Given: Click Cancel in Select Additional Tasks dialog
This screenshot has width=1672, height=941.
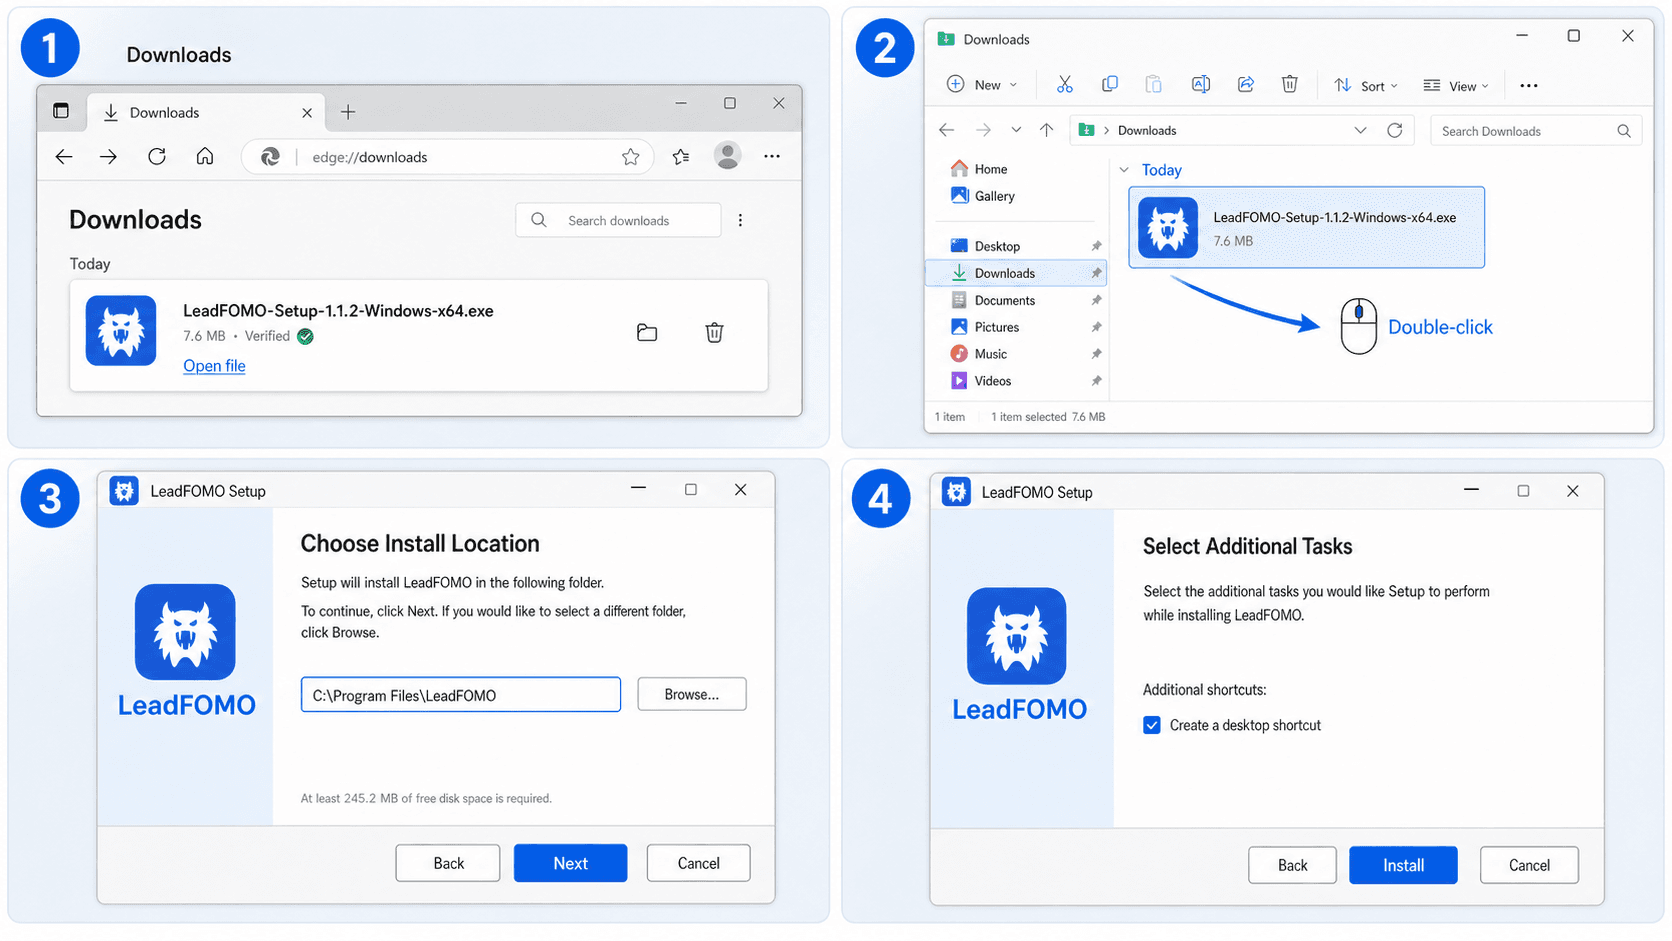Looking at the screenshot, I should [1529, 865].
